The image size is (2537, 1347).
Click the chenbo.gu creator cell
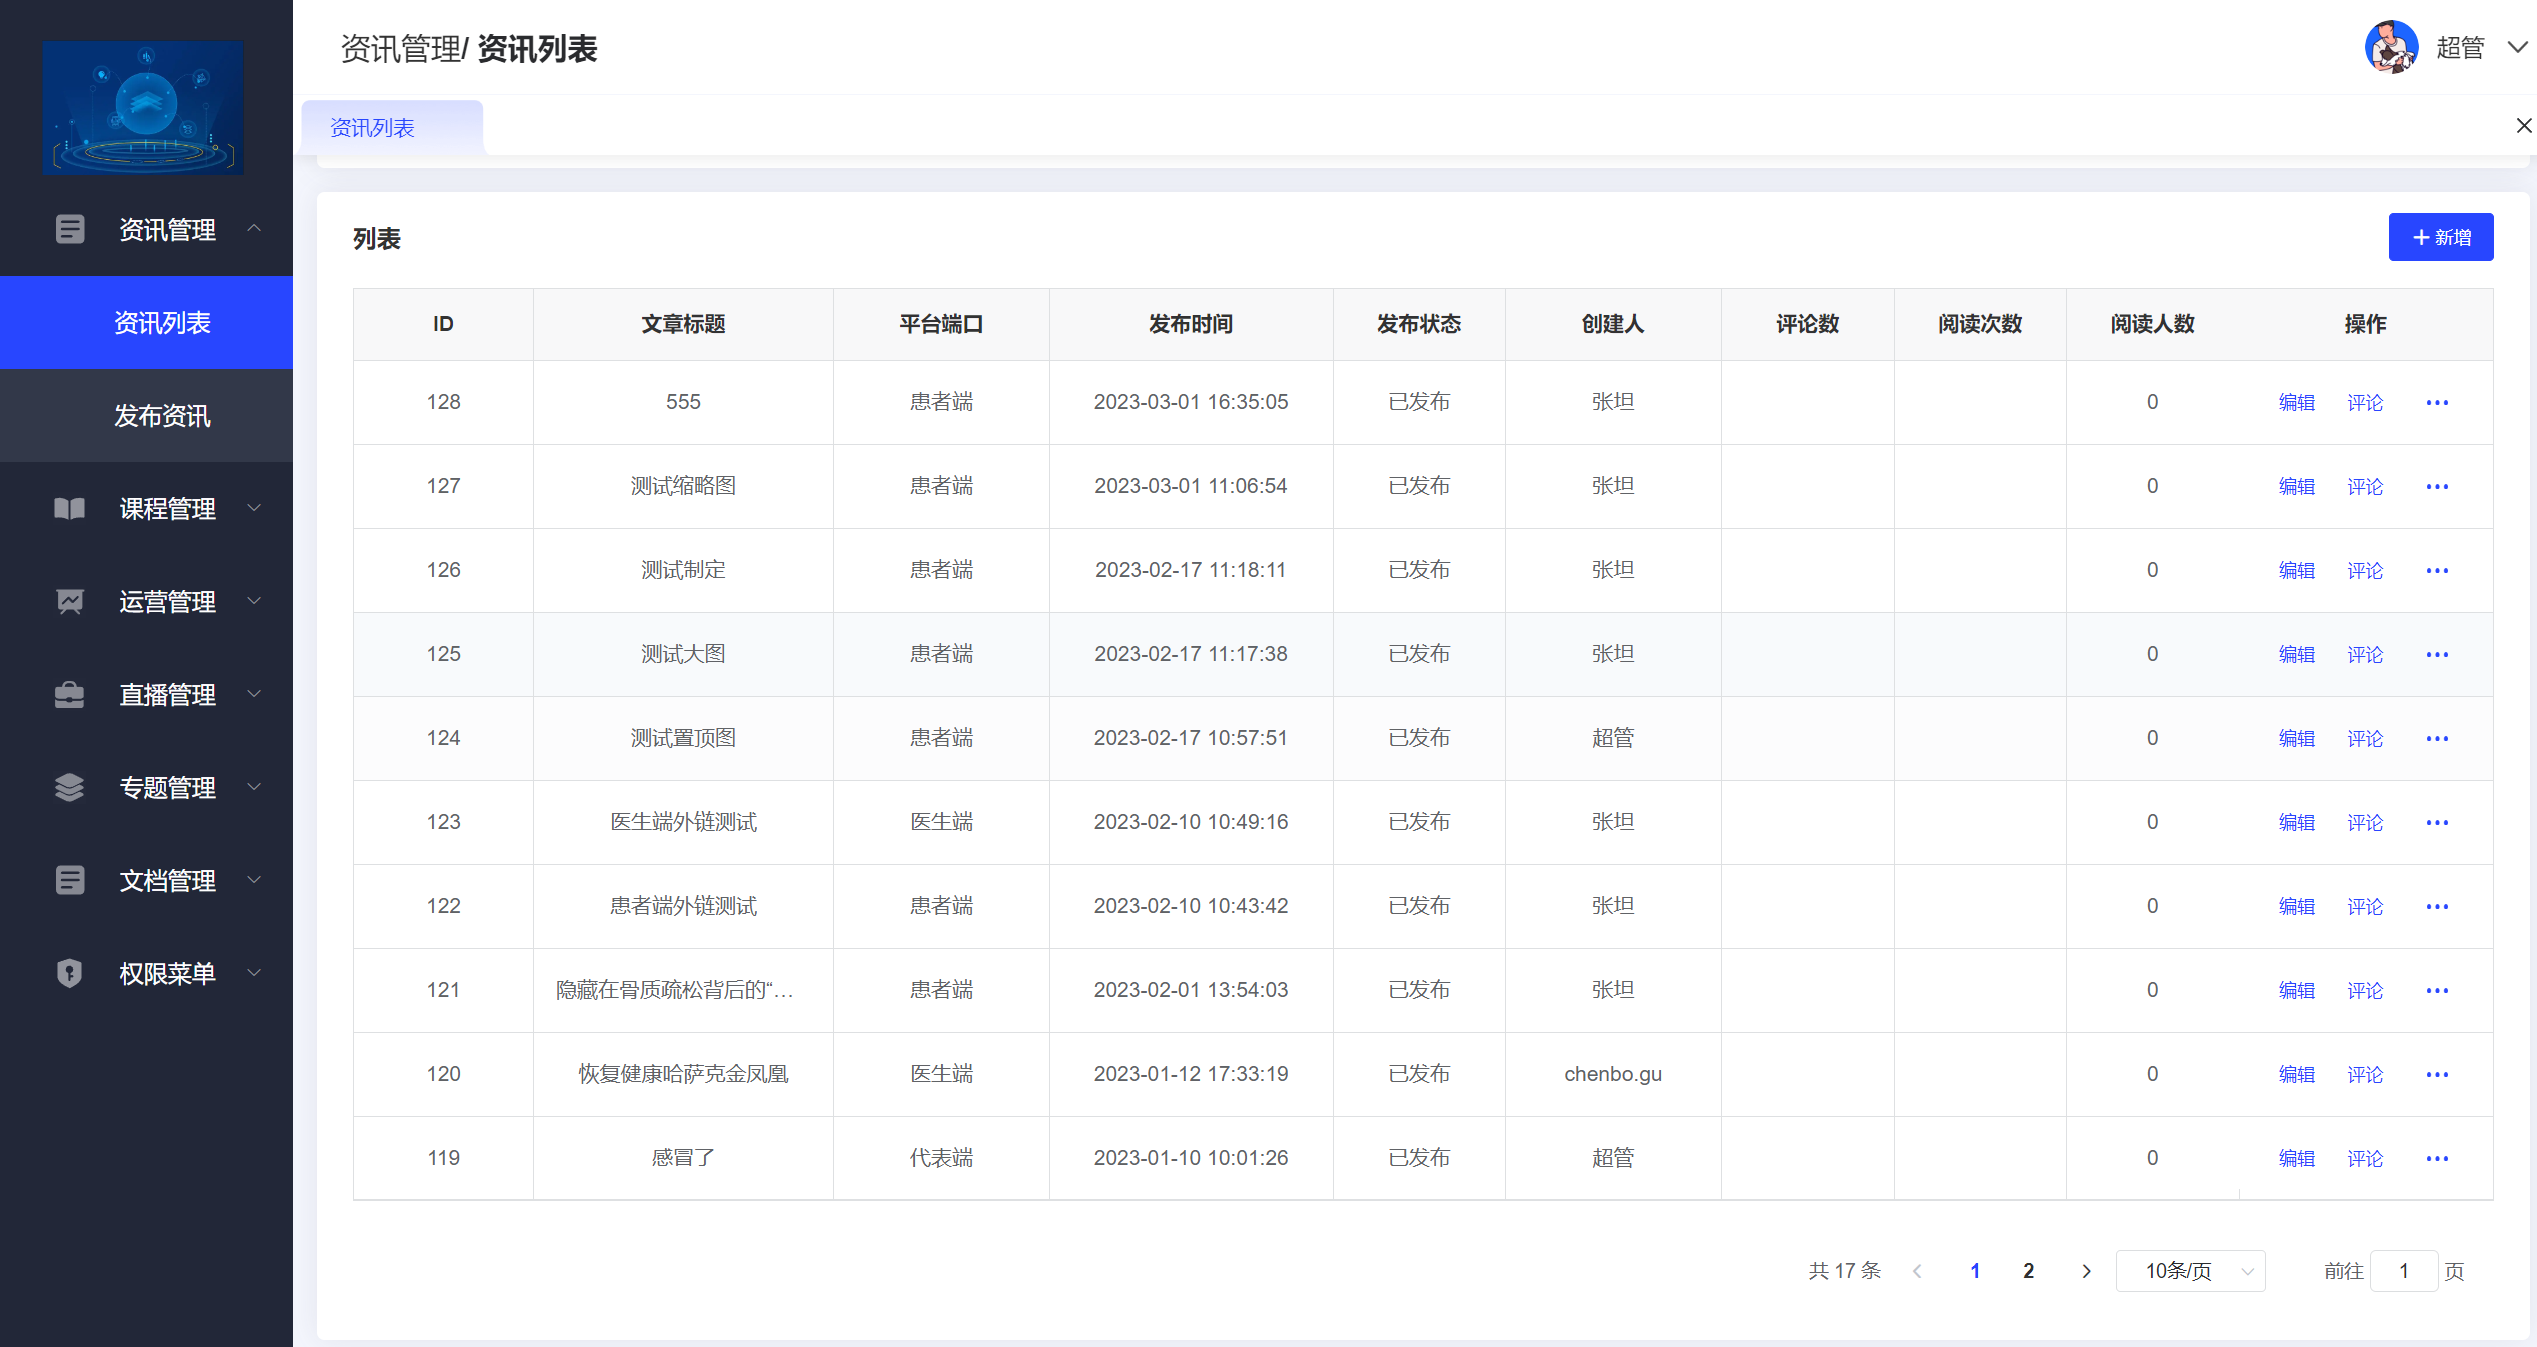[x=1613, y=1074]
